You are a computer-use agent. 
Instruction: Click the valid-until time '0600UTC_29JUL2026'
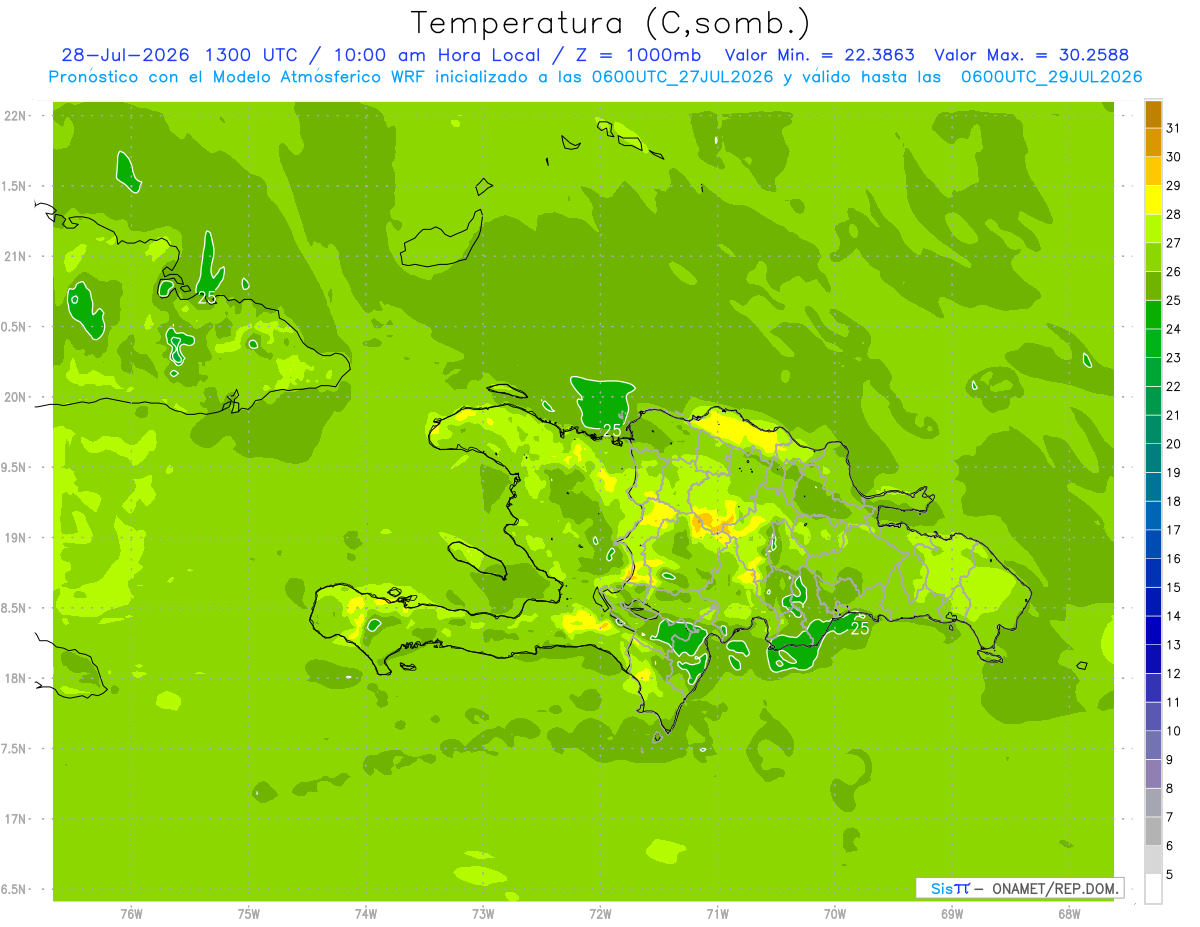[x=1051, y=77]
